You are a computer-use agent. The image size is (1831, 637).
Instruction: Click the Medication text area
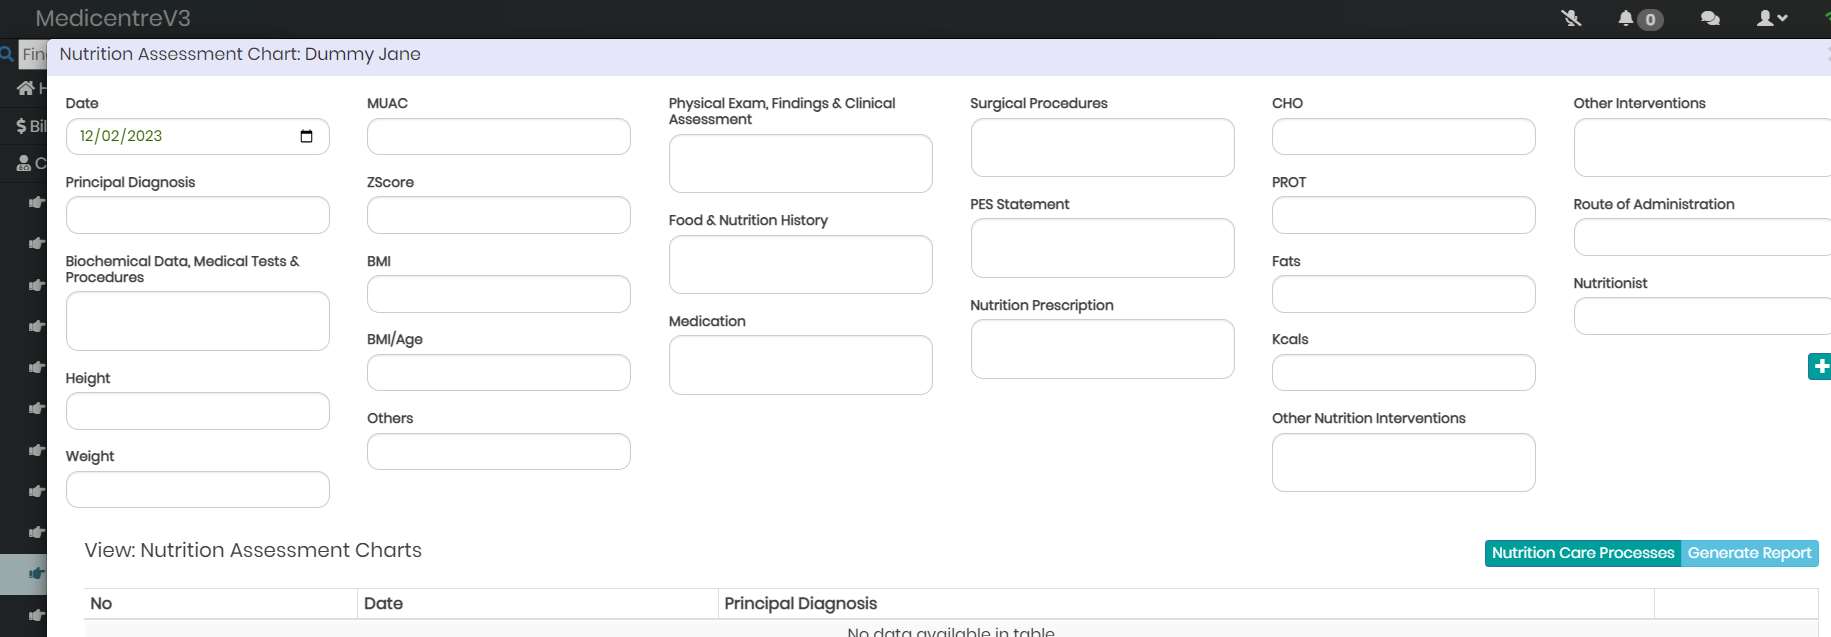coord(801,365)
